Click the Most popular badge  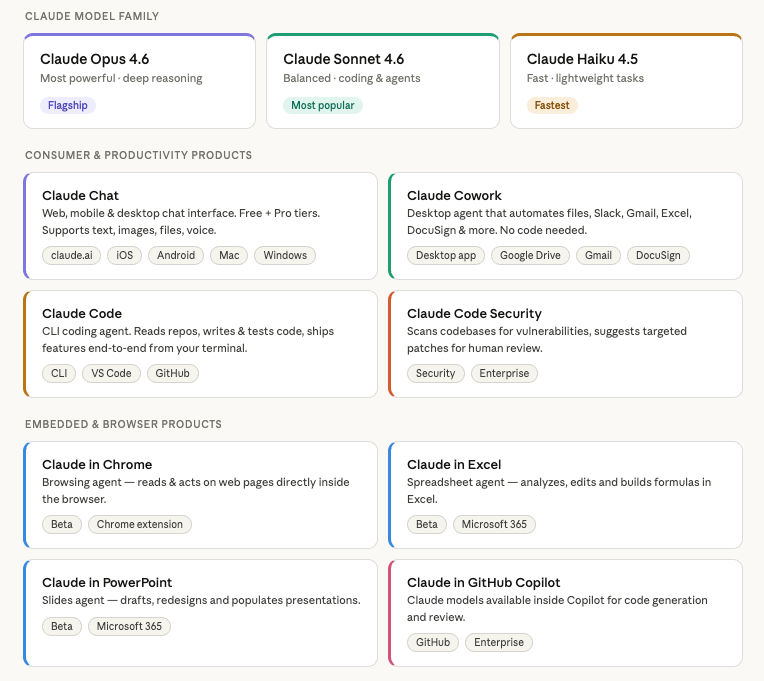(323, 105)
